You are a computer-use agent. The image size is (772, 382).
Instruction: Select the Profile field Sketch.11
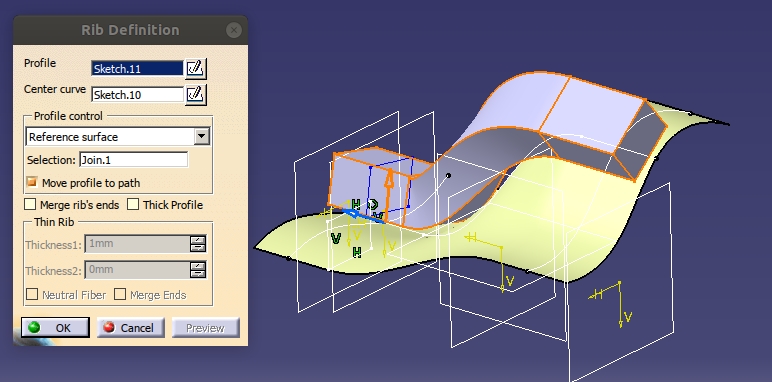[x=137, y=68]
